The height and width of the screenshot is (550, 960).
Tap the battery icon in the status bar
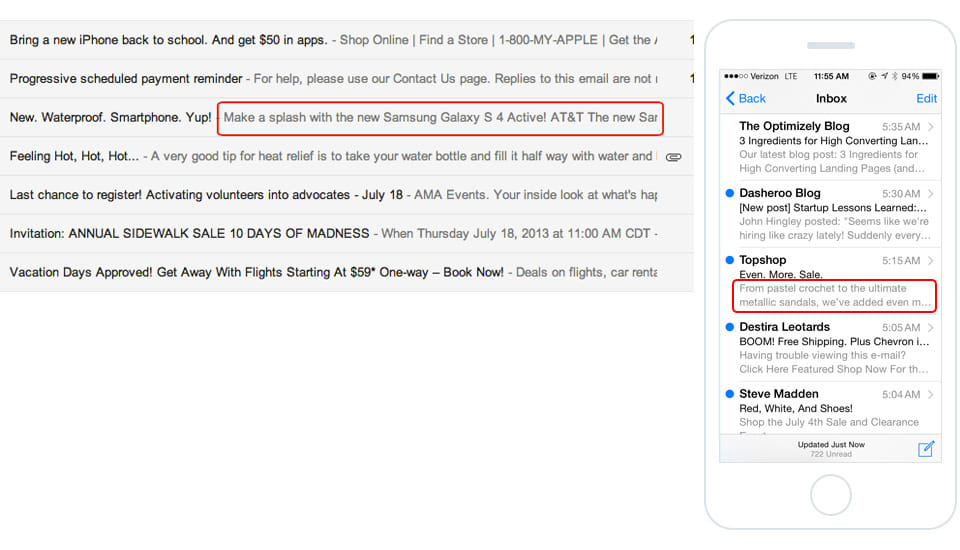click(930, 76)
